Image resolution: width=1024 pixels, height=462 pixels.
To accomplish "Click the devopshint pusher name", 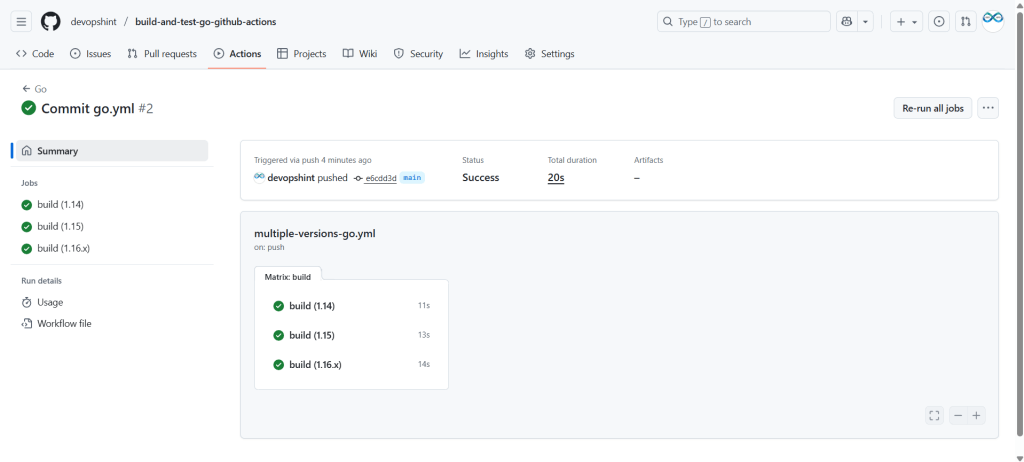I will [x=291, y=178].
